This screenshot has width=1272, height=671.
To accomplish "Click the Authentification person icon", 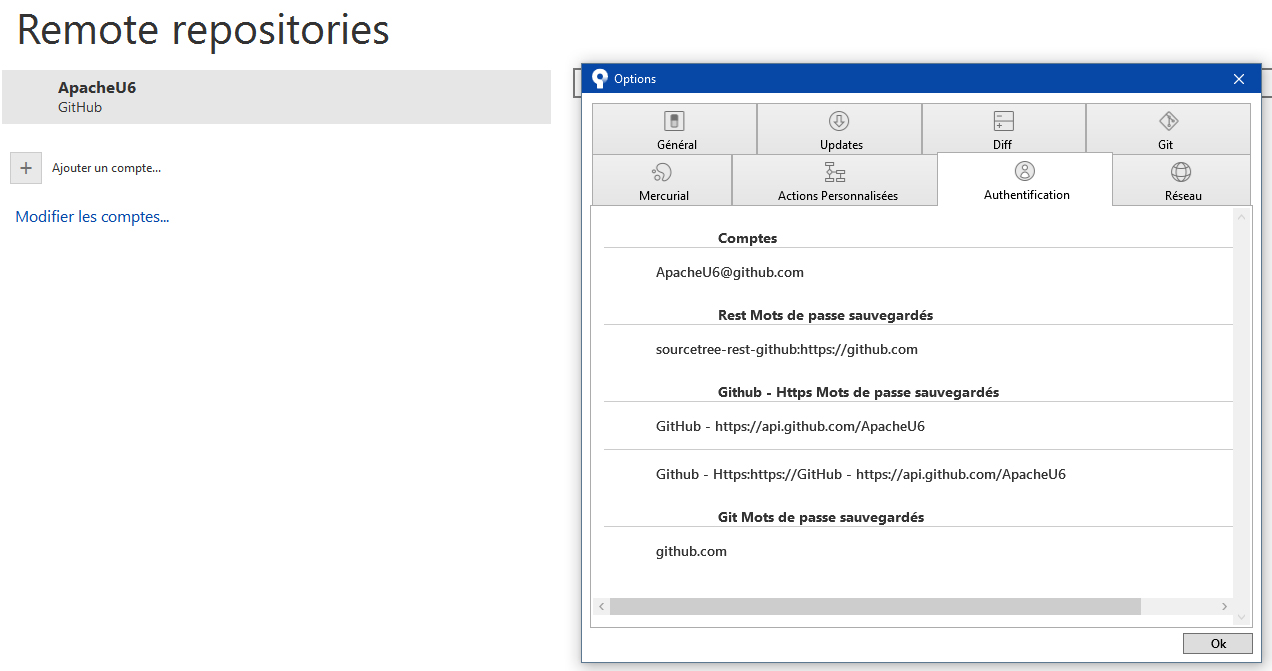I will [1025, 171].
